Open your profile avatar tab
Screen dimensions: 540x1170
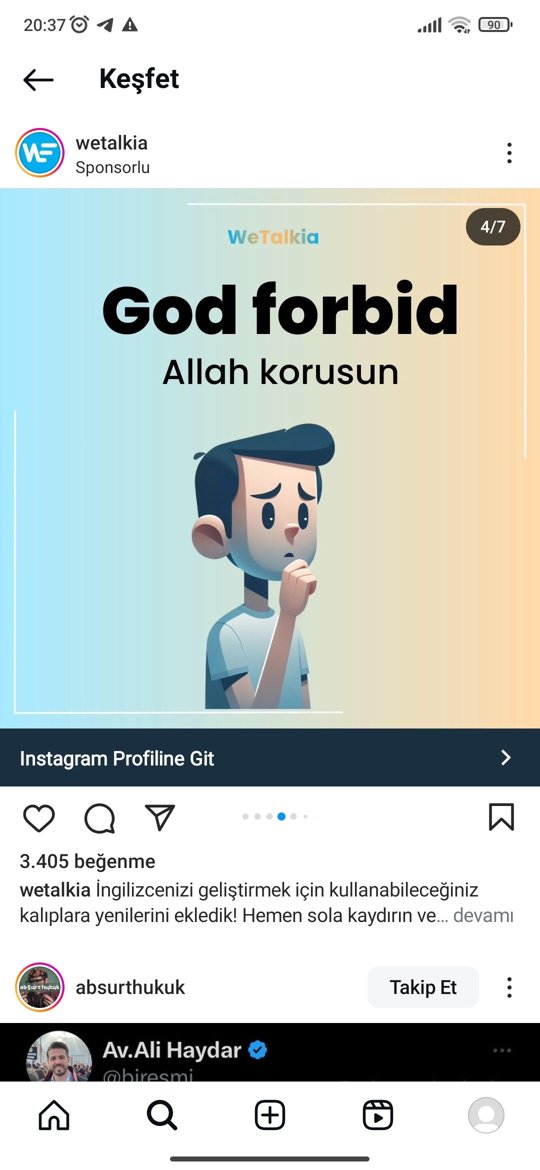(x=486, y=1116)
